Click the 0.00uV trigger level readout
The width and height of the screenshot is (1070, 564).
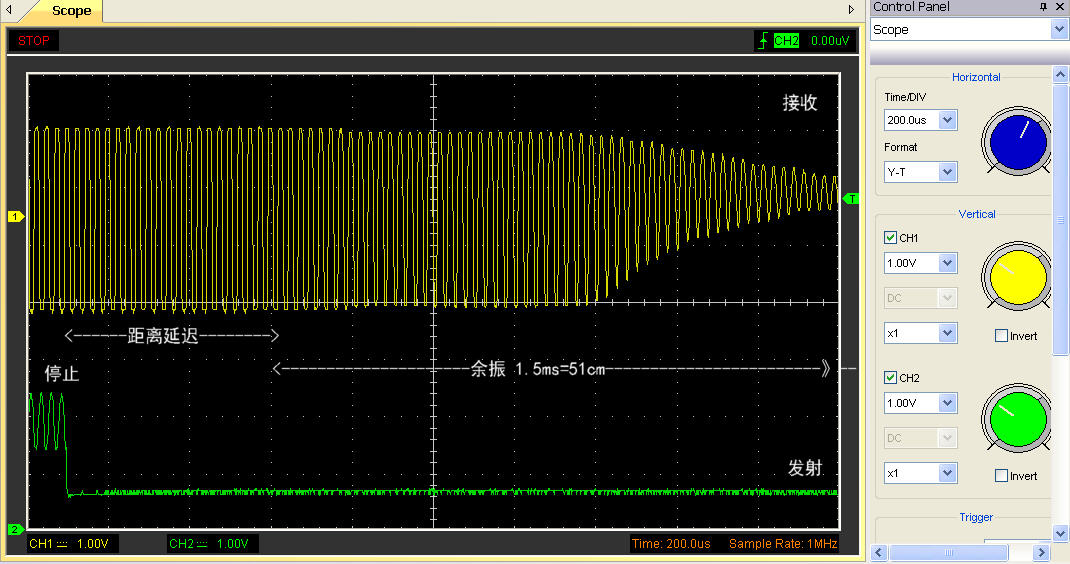click(830, 41)
